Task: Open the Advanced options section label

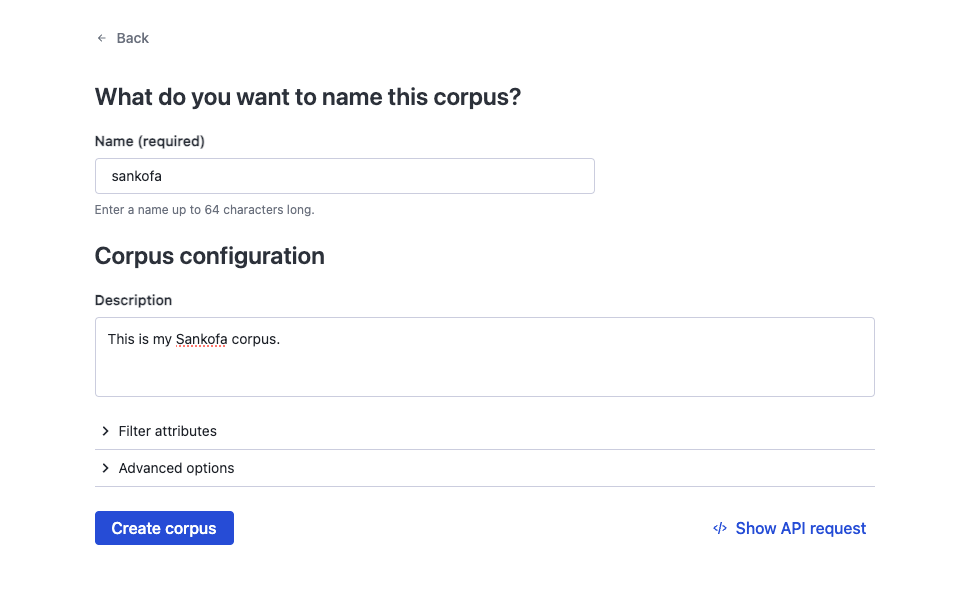Action: tap(176, 468)
